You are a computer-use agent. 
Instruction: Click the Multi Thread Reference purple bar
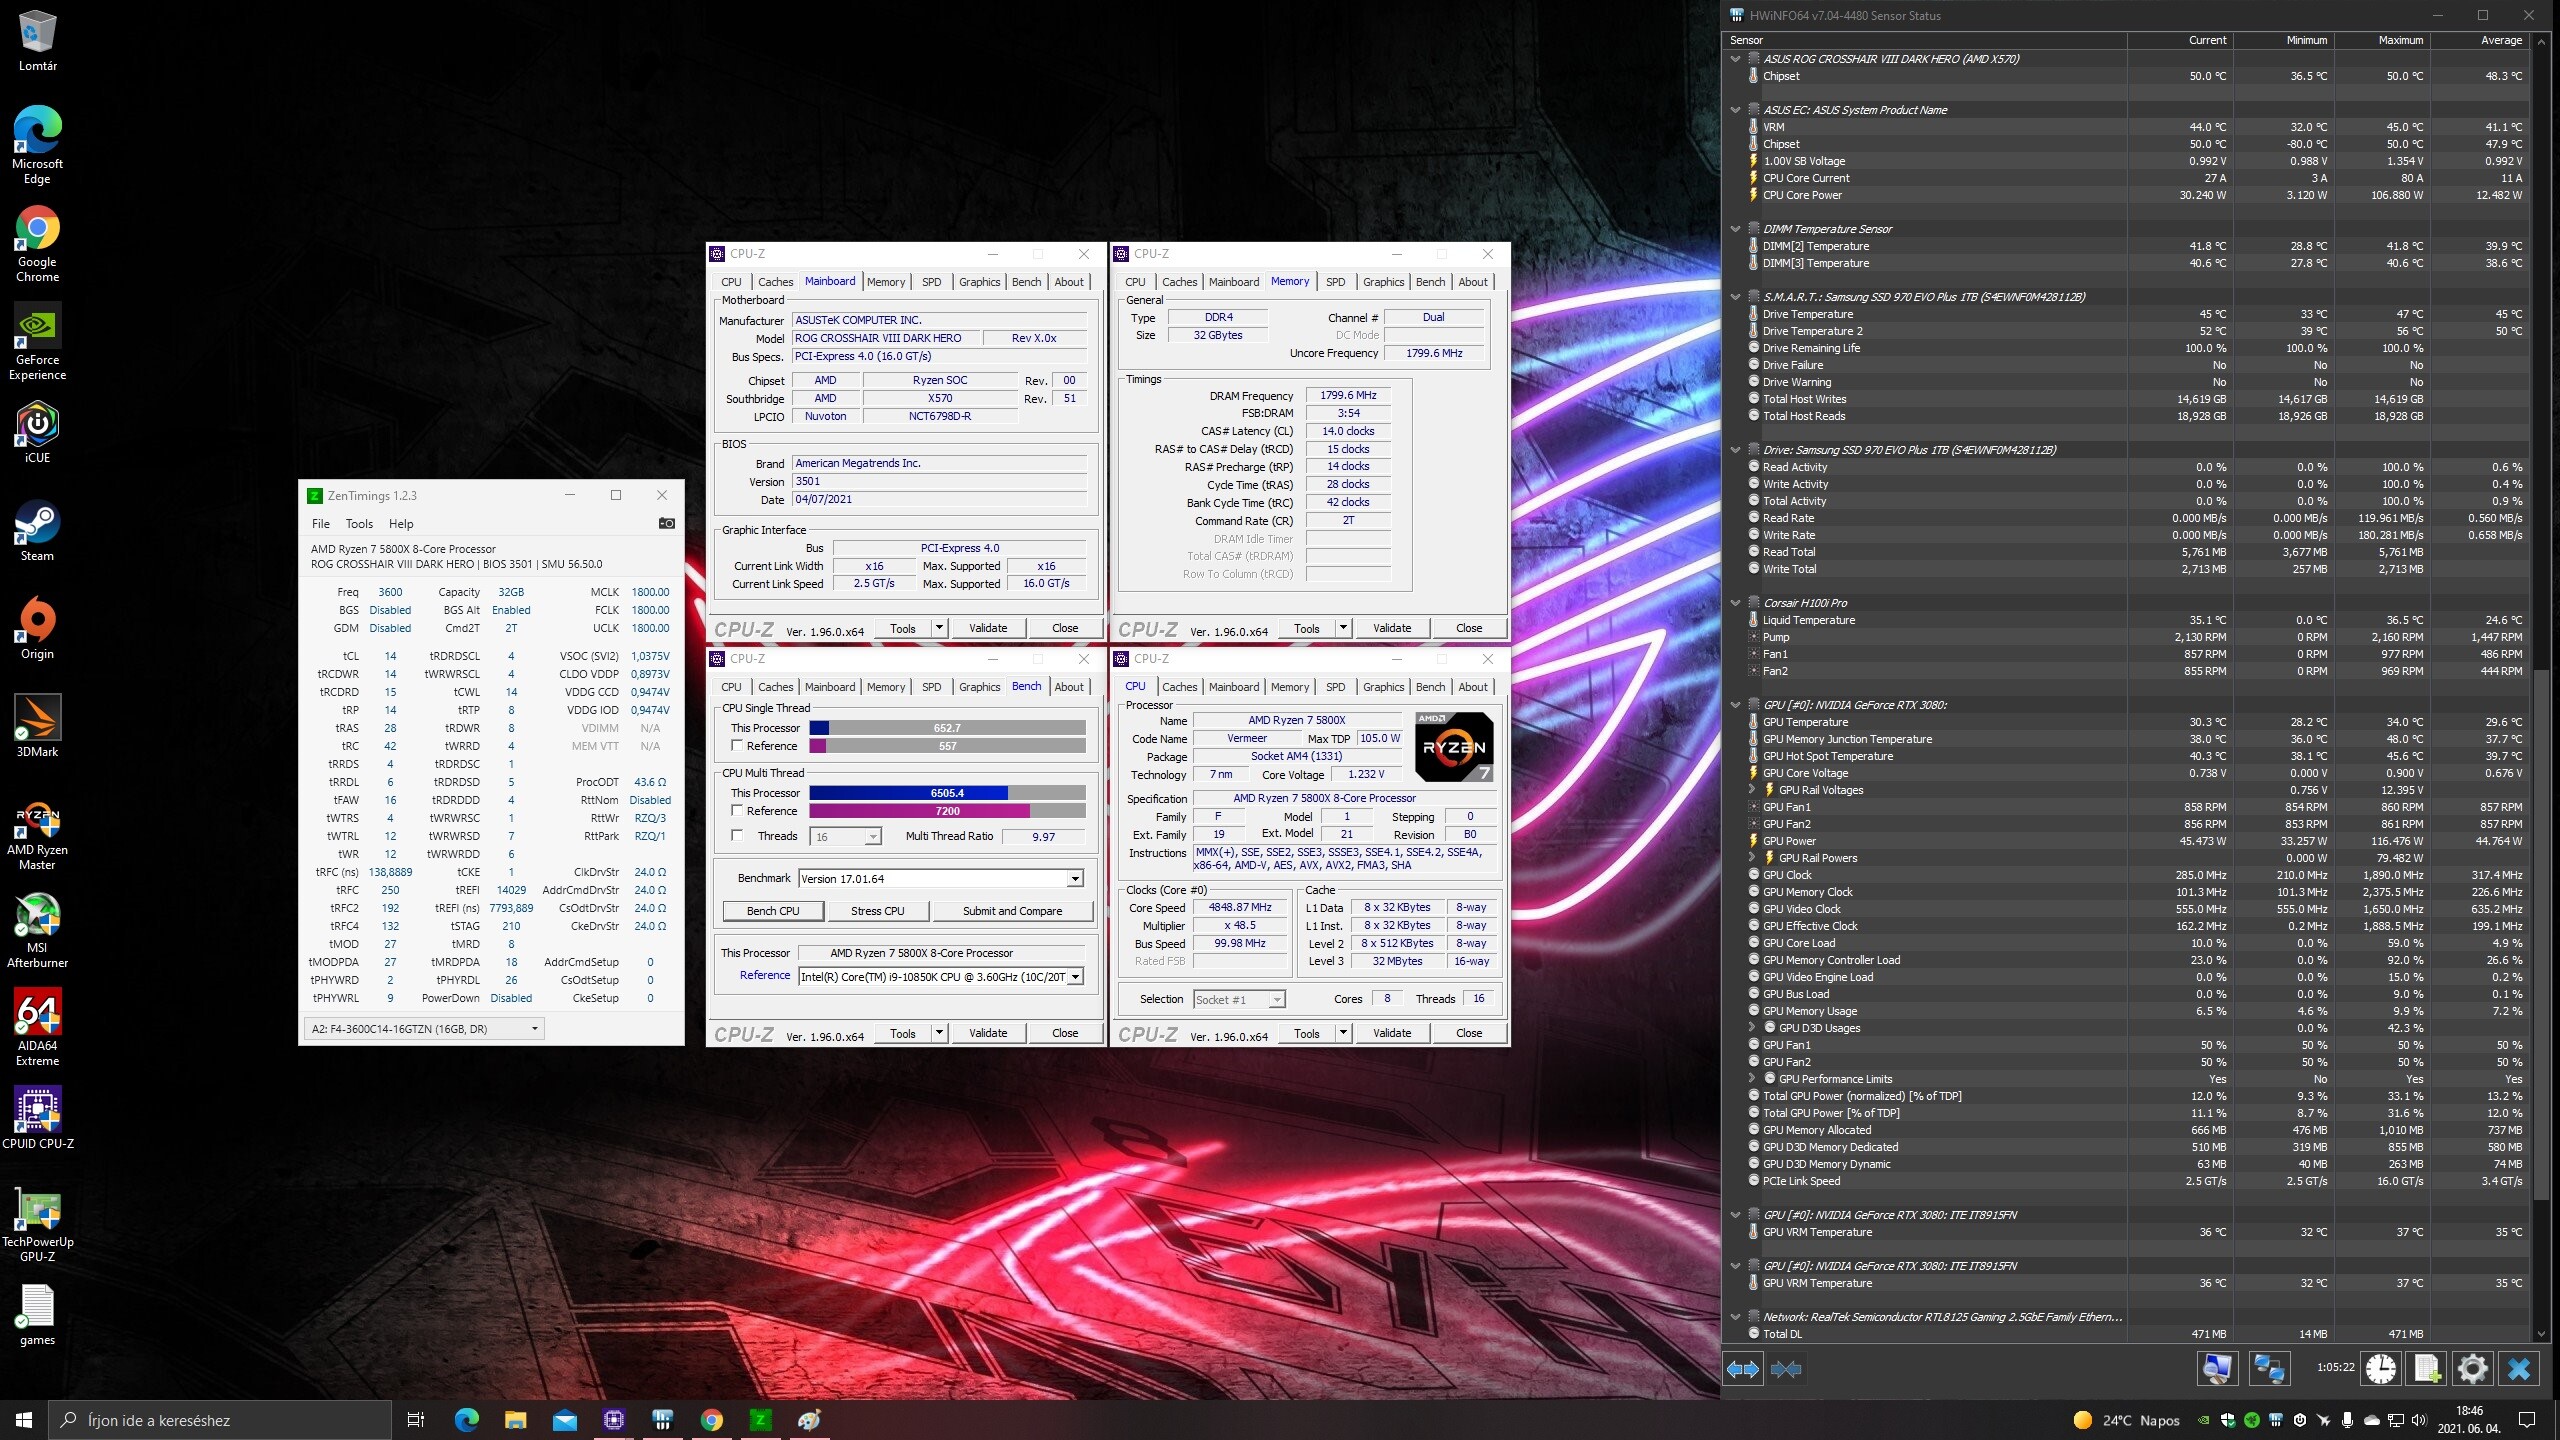[947, 811]
